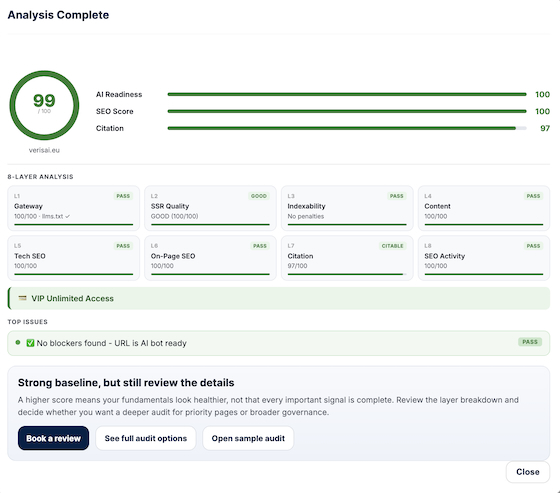Screen dimensions: 560x493
Task: Click the 99 overall score circle
Action: 44,105
